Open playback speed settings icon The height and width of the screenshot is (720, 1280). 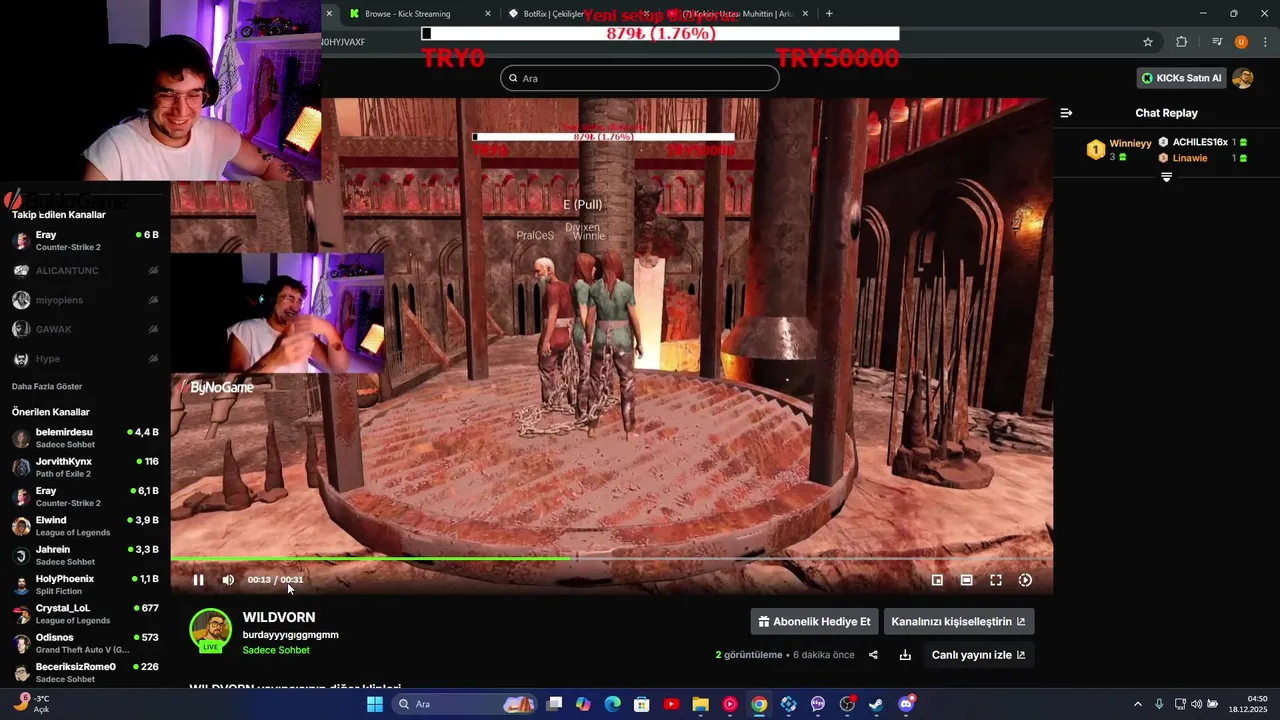[1025, 580]
